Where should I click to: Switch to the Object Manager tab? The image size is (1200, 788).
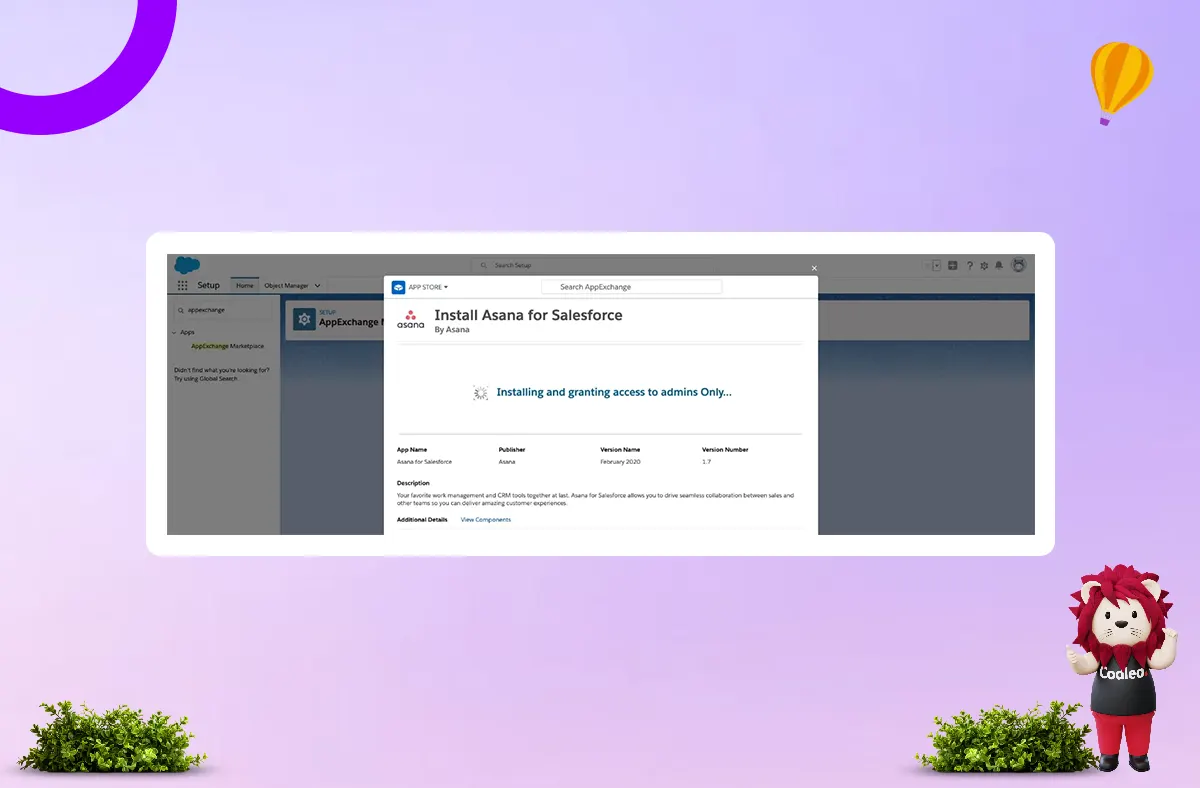pyautogui.click(x=286, y=286)
